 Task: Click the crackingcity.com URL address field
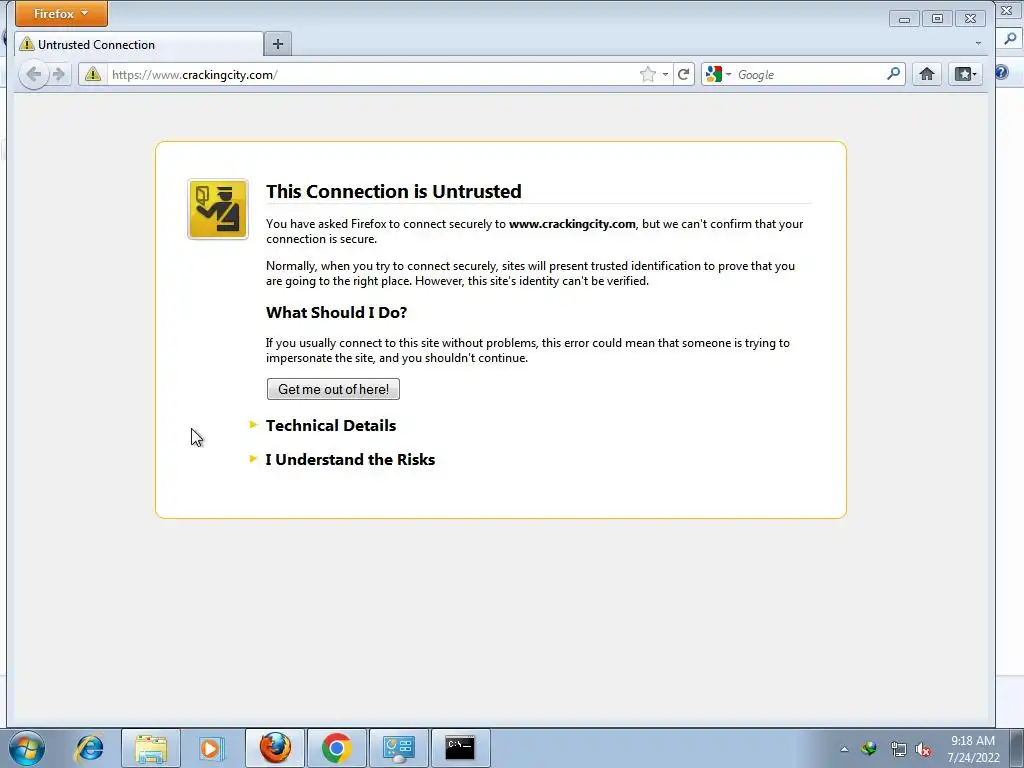(372, 74)
